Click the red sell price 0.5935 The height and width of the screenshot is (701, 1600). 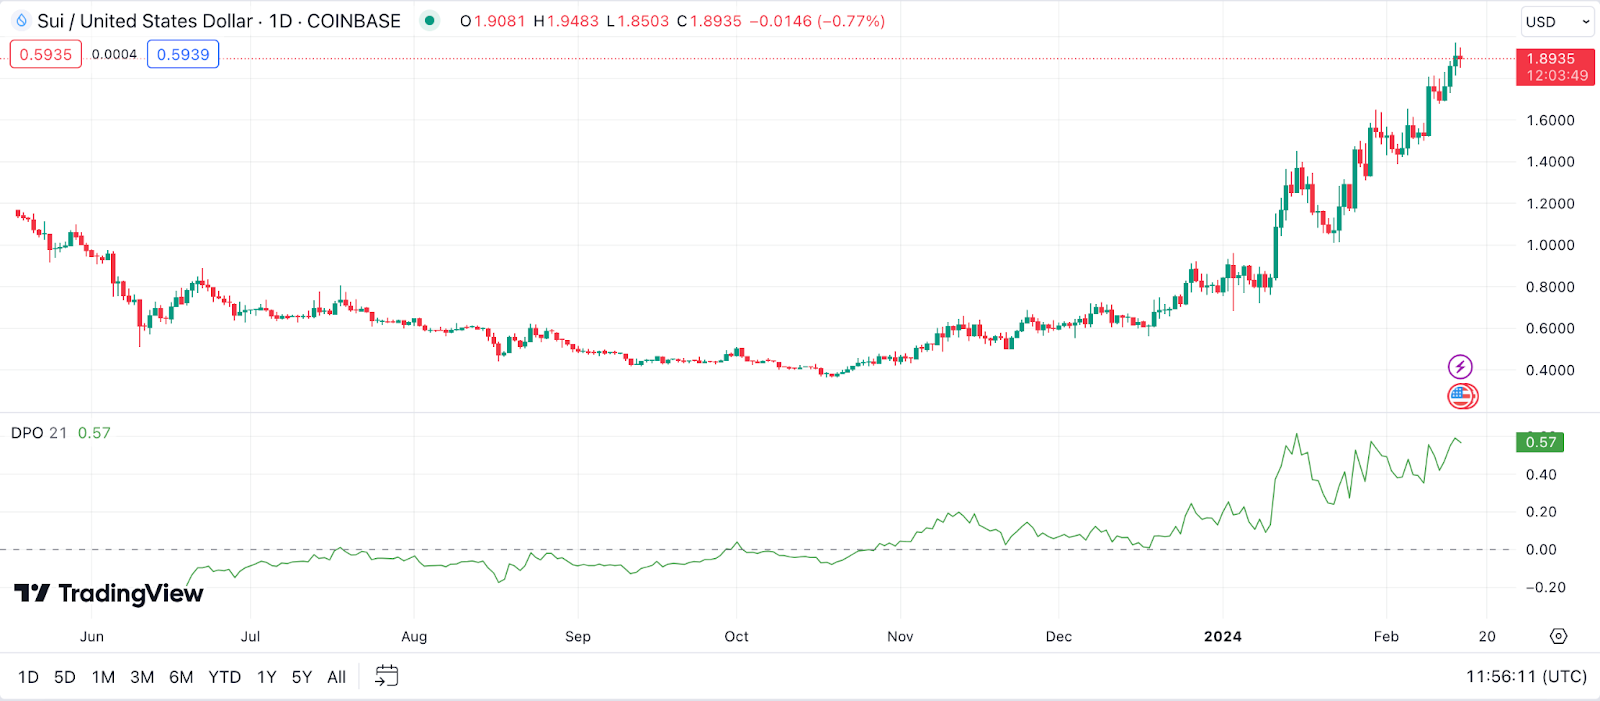click(46, 54)
